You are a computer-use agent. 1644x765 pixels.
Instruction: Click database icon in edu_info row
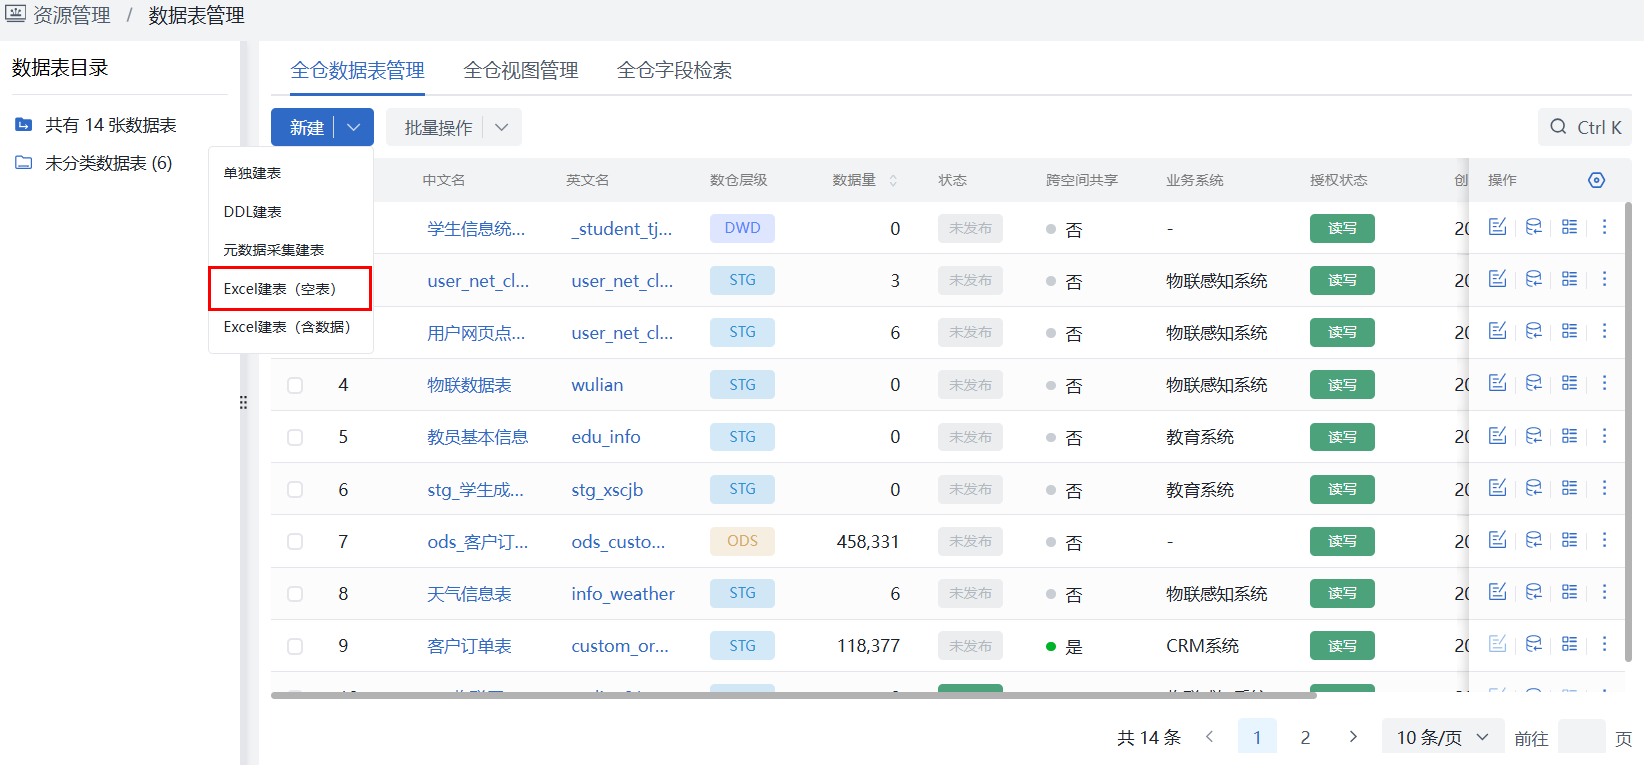click(x=1534, y=436)
